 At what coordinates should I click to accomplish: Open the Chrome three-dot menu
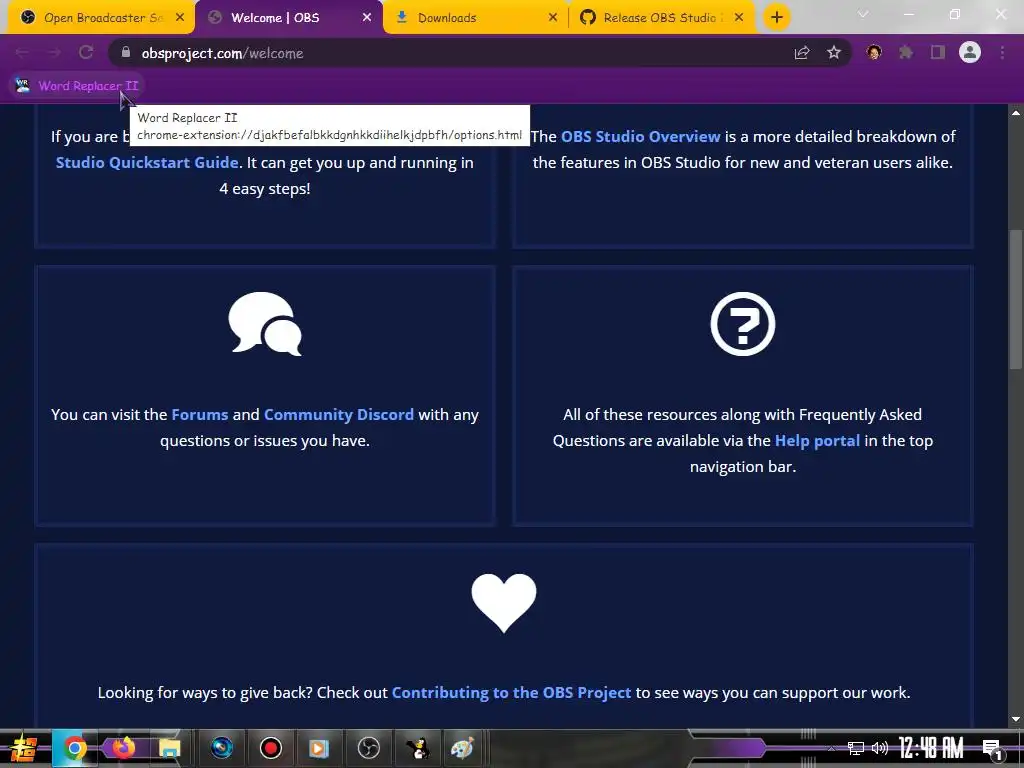[1002, 52]
